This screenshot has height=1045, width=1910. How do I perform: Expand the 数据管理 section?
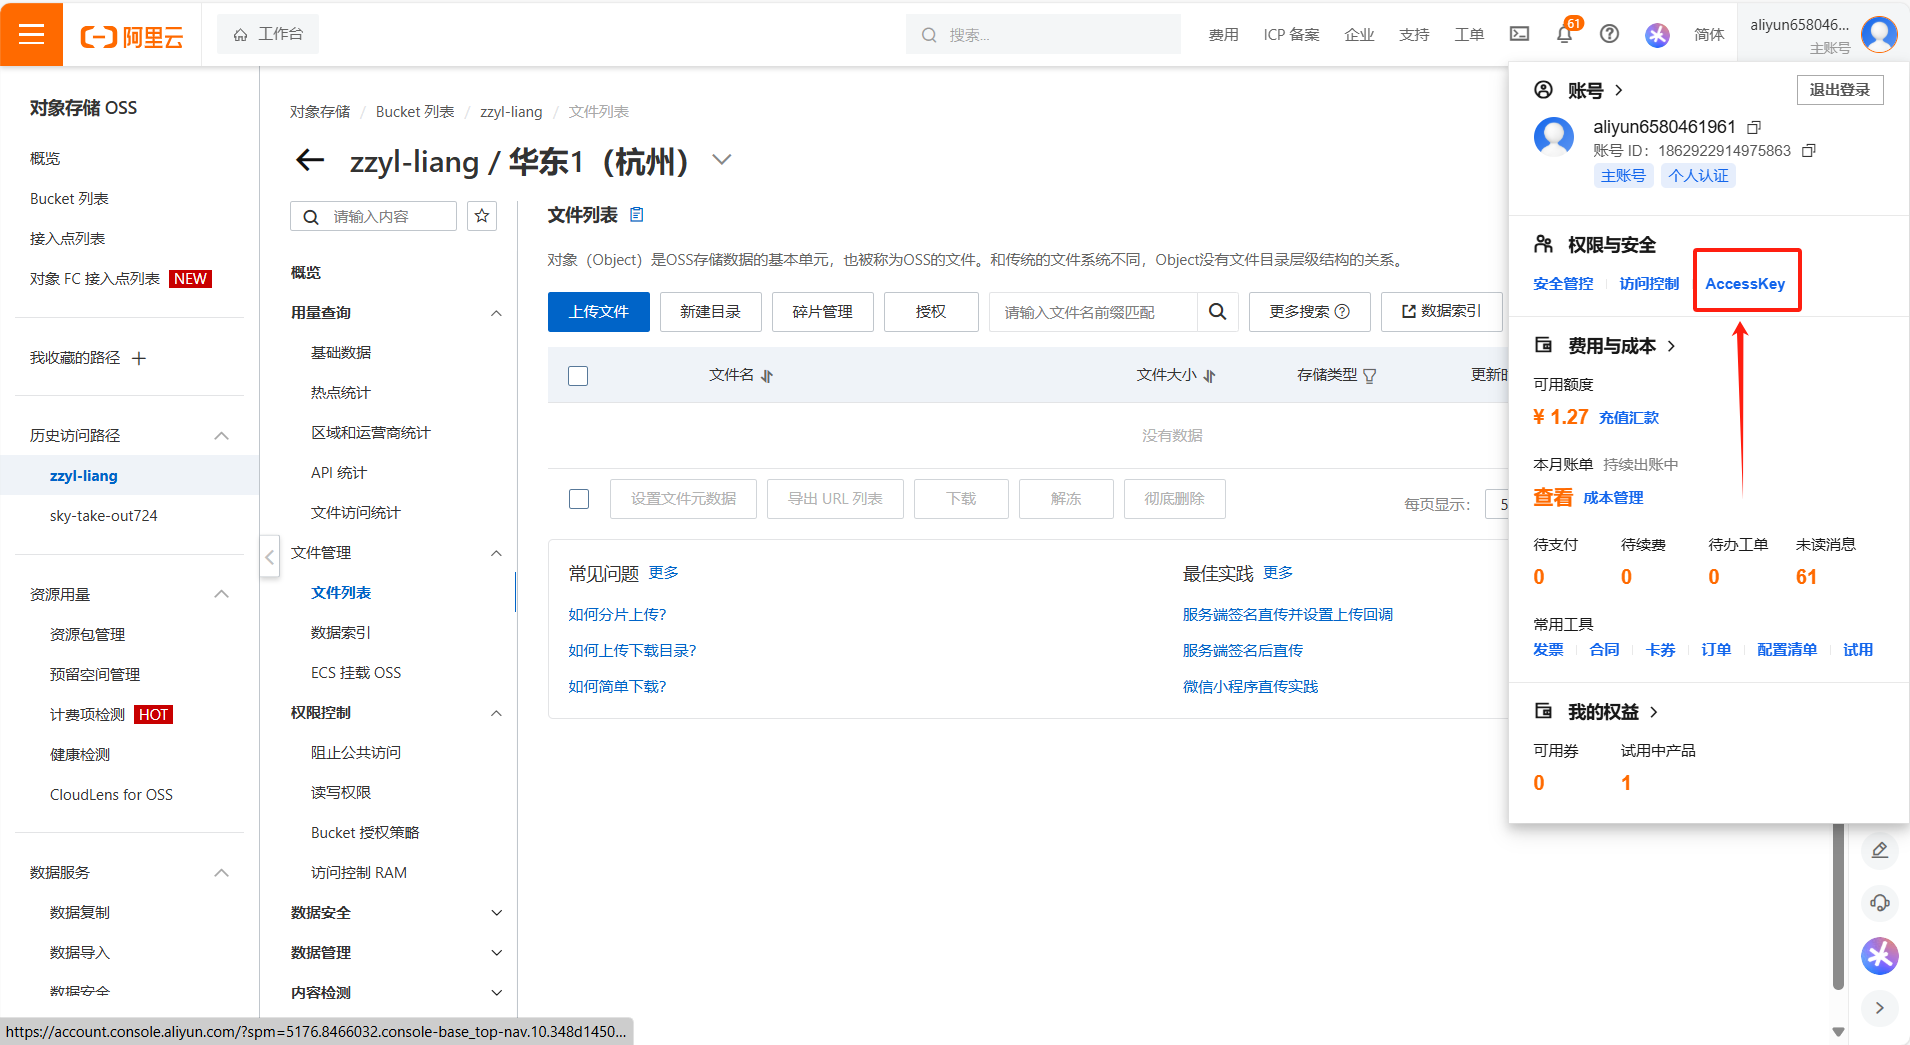point(496,953)
